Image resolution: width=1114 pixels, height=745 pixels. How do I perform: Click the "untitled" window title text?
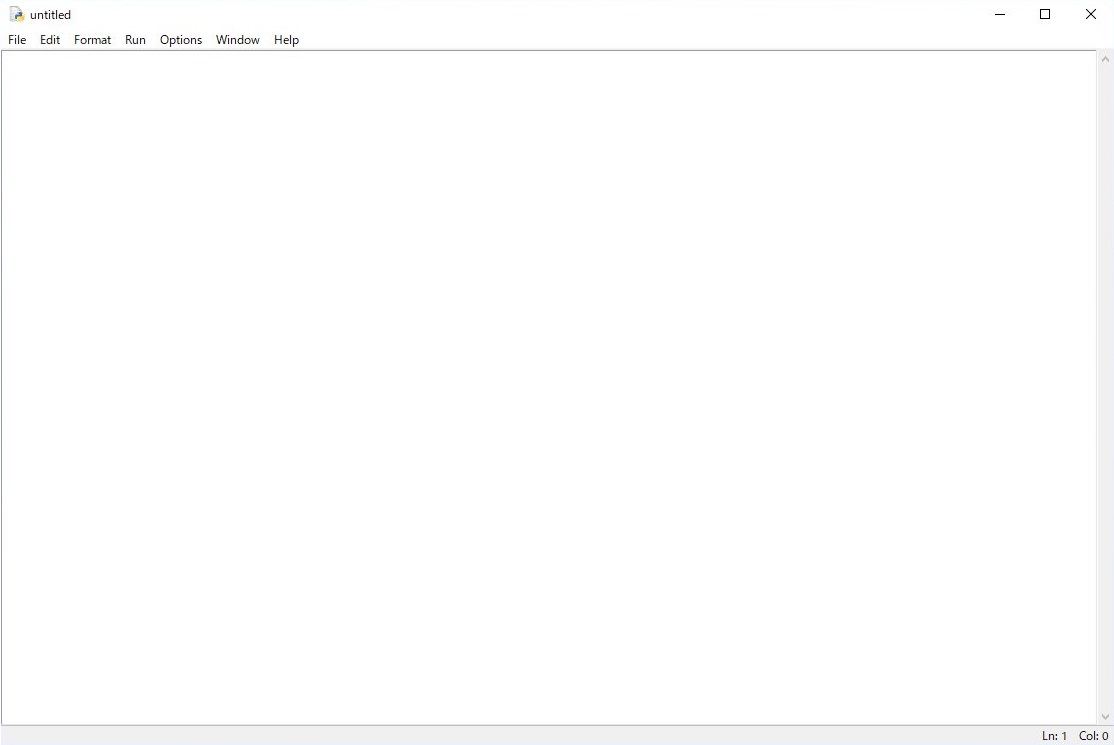coord(50,15)
